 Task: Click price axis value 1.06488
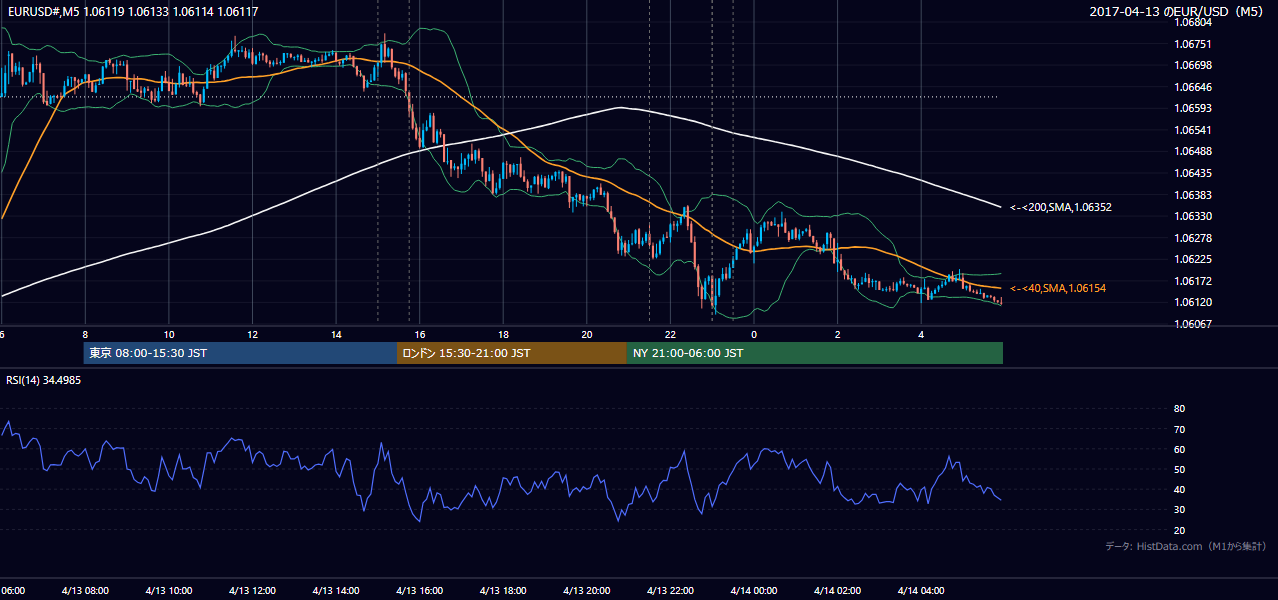click(1192, 151)
